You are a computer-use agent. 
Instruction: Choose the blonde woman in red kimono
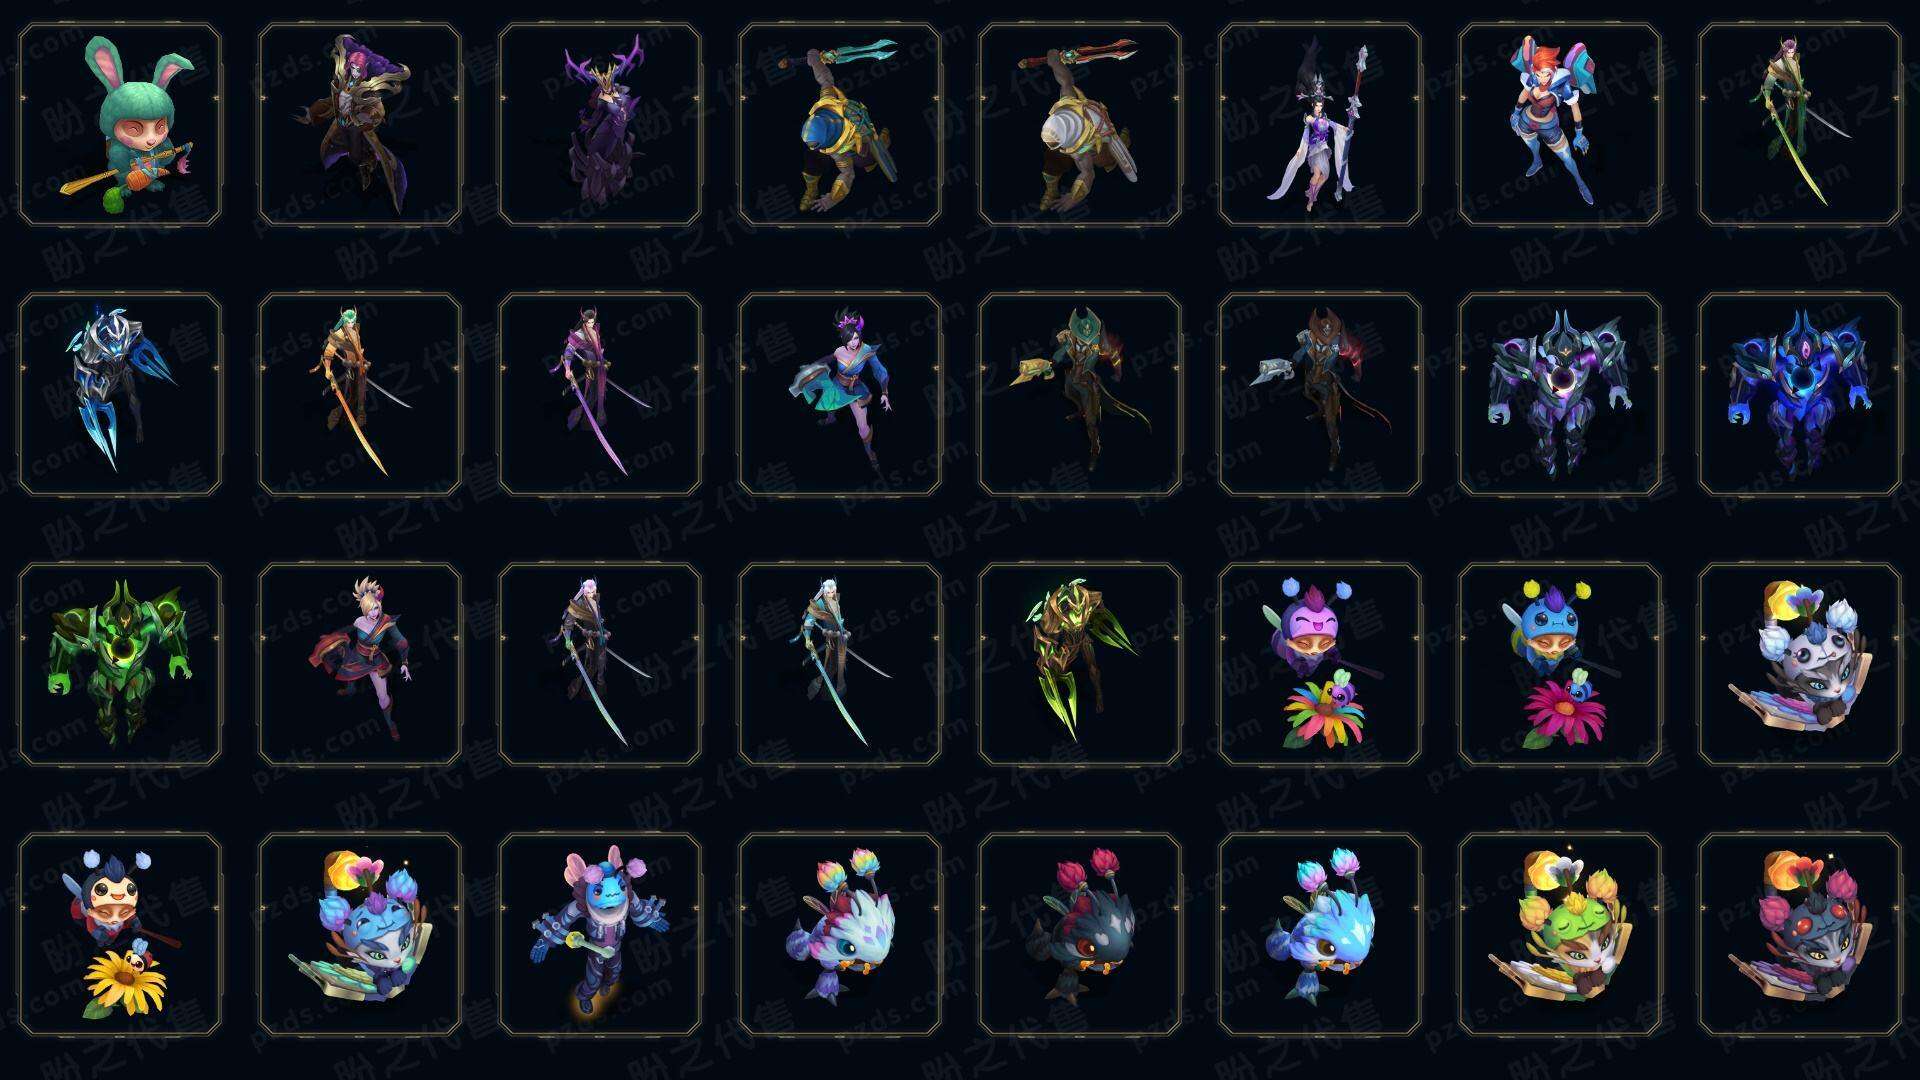click(x=360, y=664)
